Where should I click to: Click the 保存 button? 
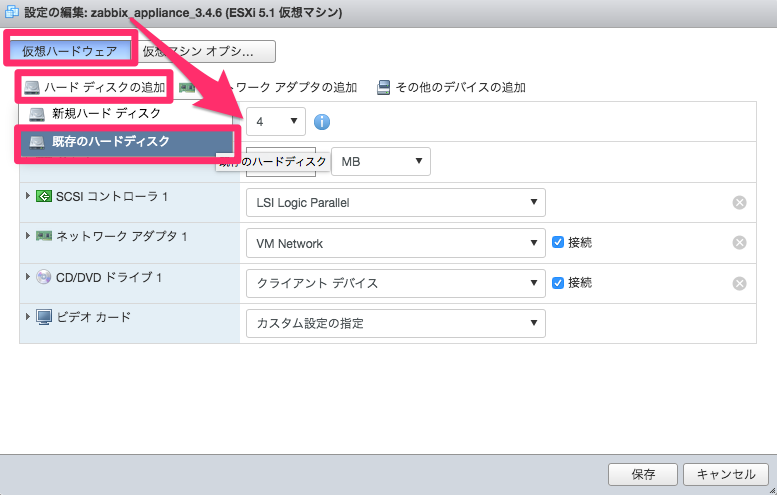(x=643, y=474)
